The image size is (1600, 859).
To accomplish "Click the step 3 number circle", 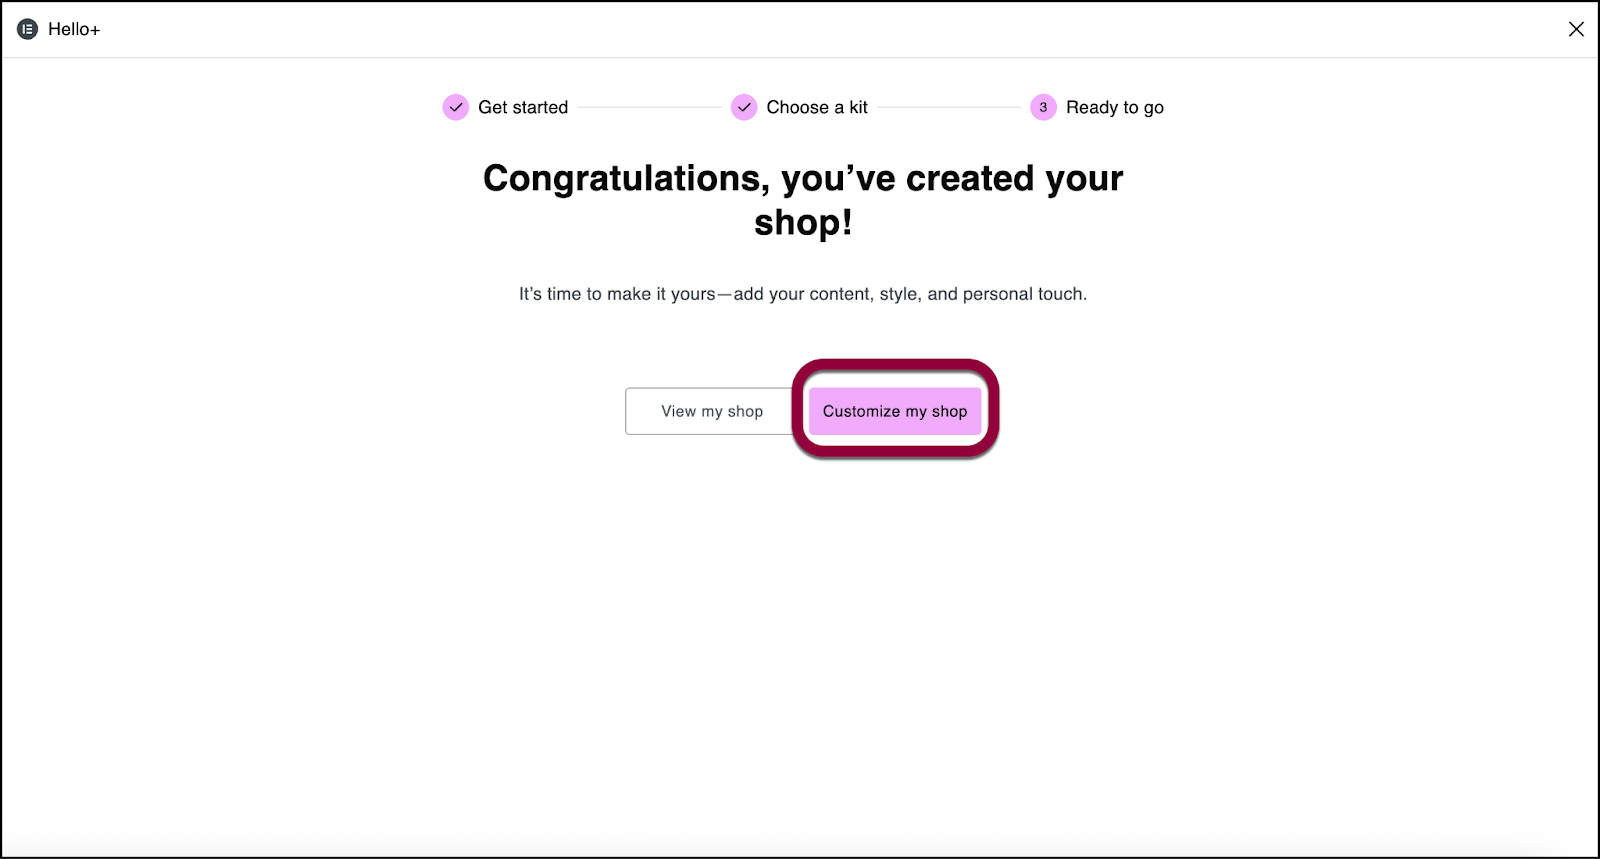I will [1043, 107].
